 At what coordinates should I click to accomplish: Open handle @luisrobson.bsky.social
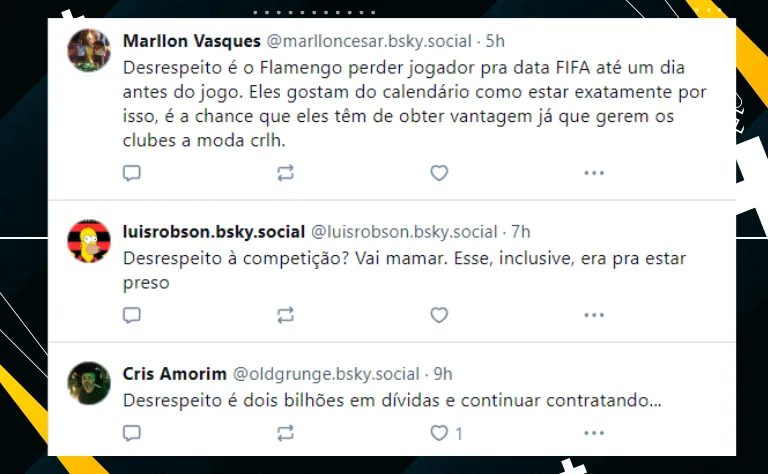pyautogui.click(x=404, y=232)
